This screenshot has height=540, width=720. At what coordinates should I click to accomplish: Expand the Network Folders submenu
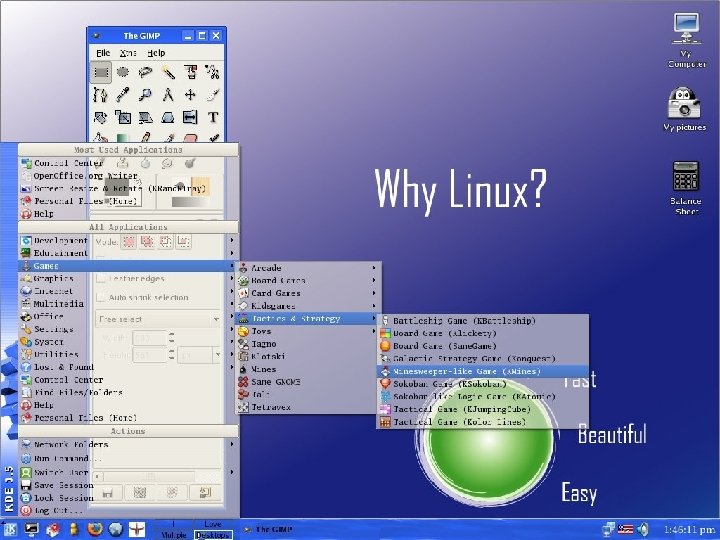point(128,444)
